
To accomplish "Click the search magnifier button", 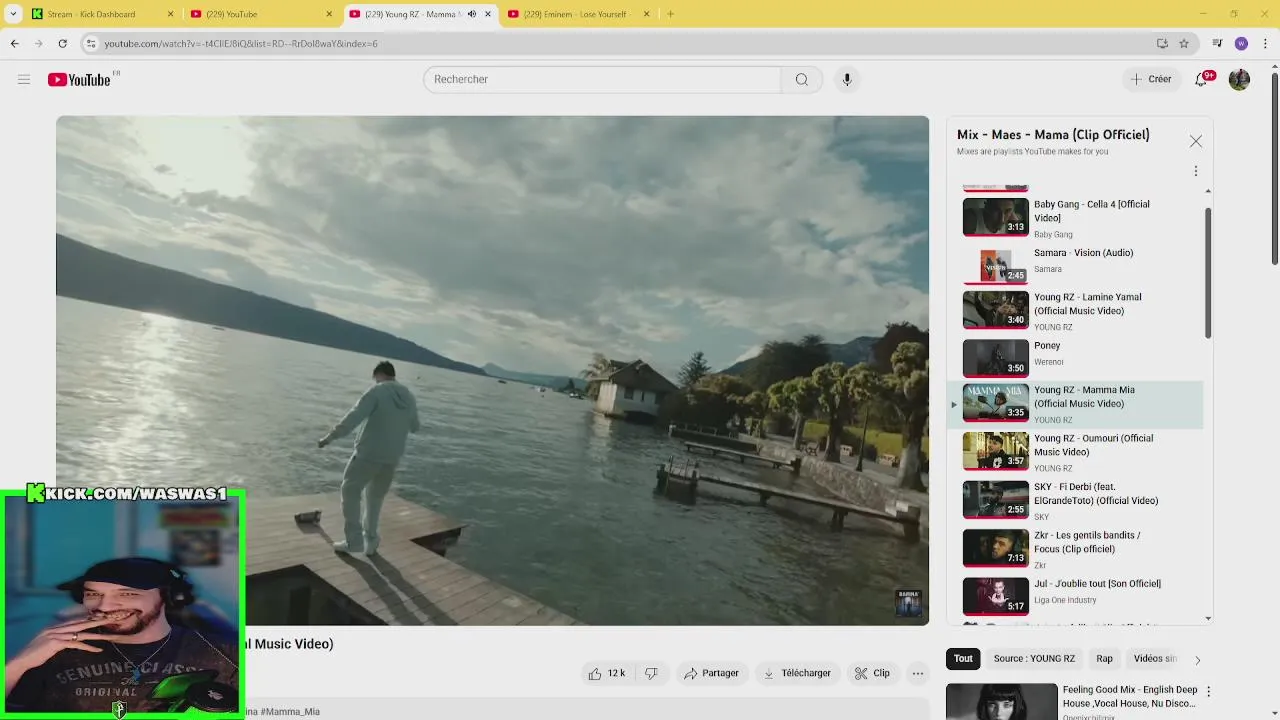I will tap(802, 79).
